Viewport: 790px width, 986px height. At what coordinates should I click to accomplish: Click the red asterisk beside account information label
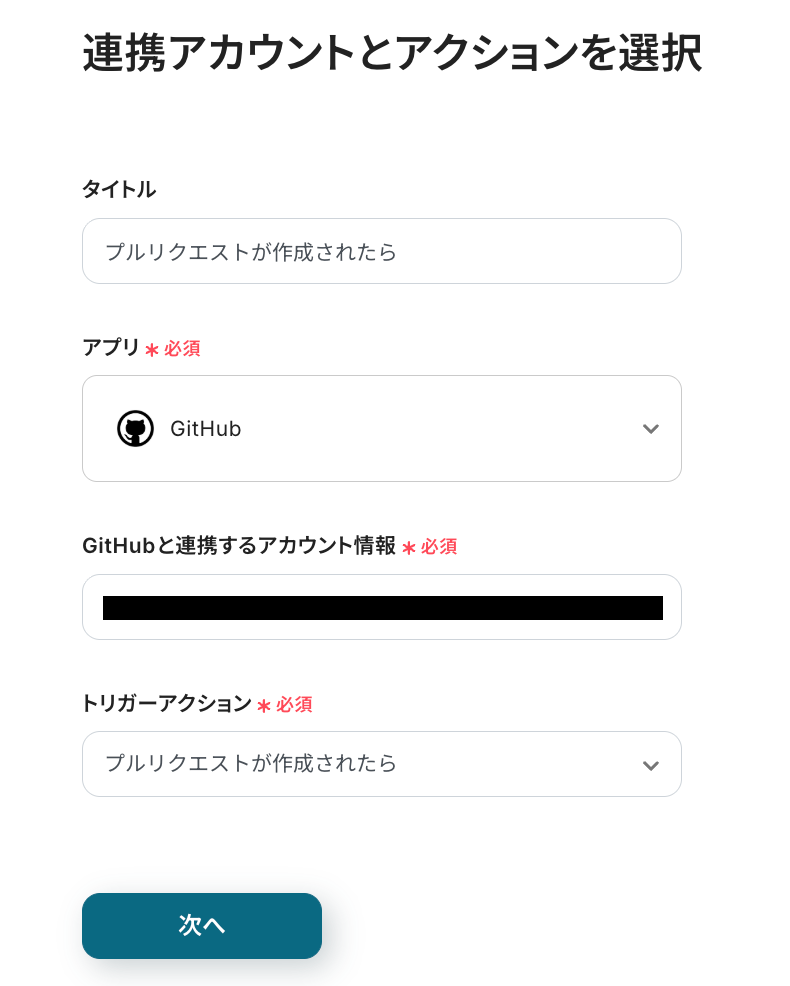[408, 548]
